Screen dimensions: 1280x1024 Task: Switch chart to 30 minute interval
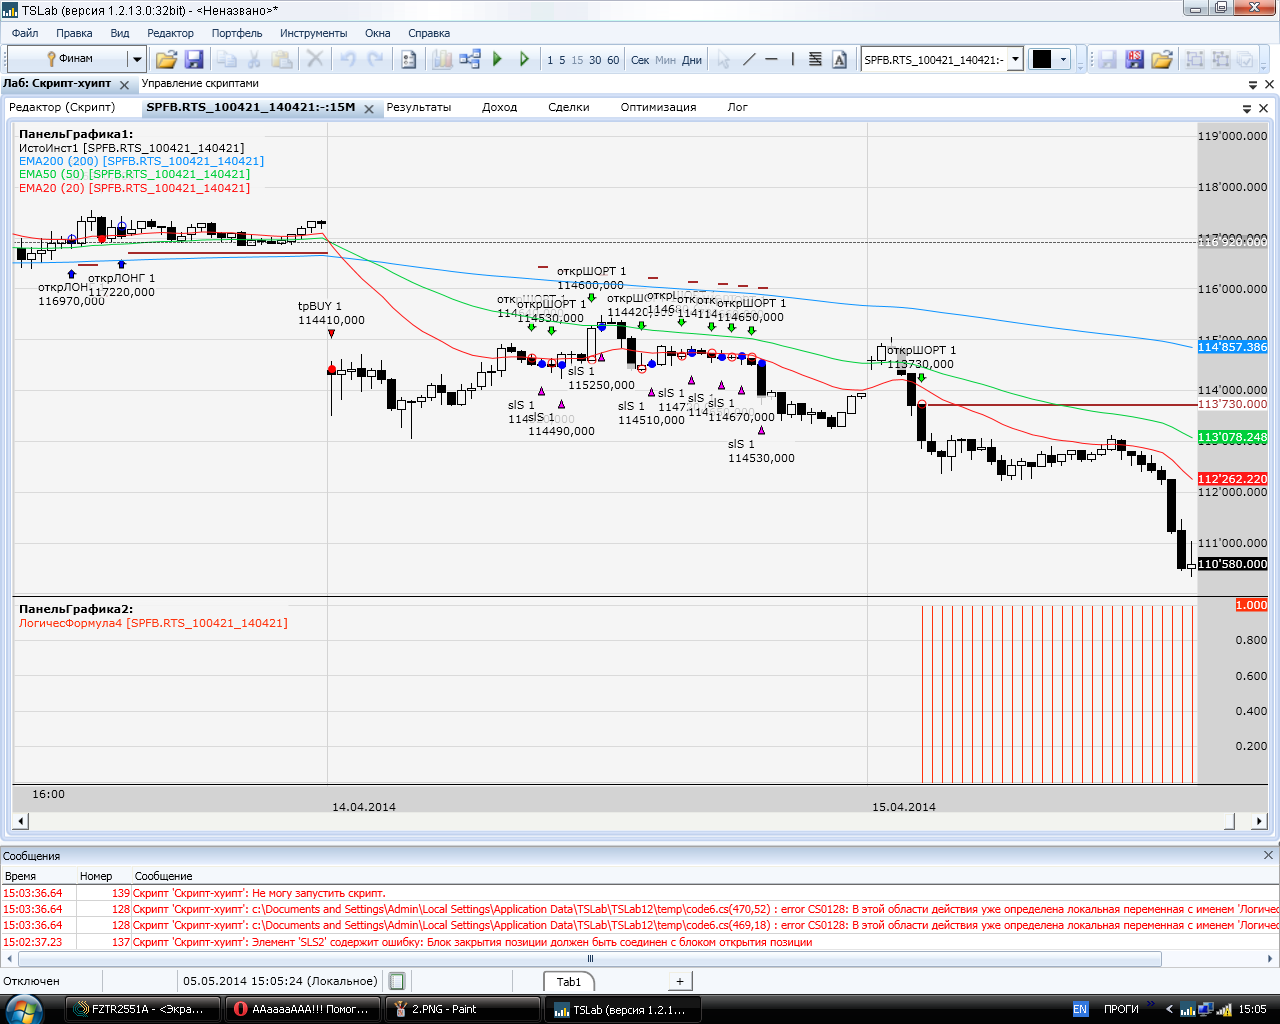[x=595, y=60]
